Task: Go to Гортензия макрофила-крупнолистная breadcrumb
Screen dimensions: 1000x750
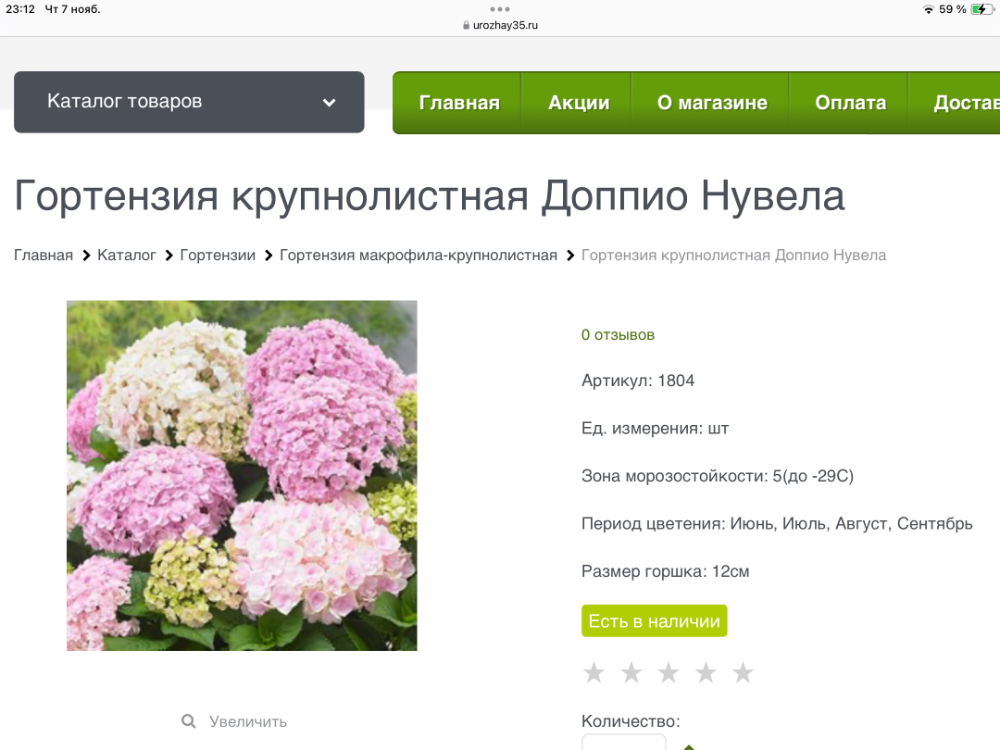Action: [x=418, y=255]
